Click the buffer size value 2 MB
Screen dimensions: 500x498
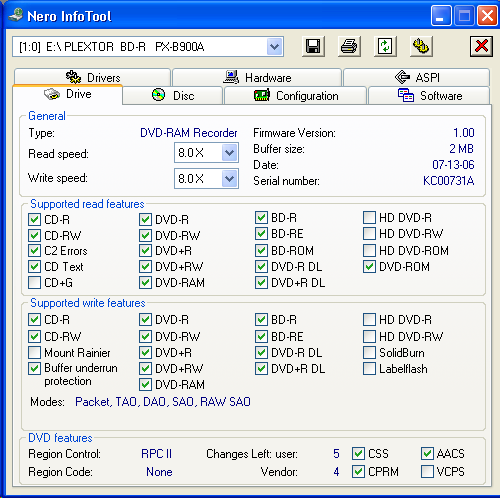[x=461, y=149]
